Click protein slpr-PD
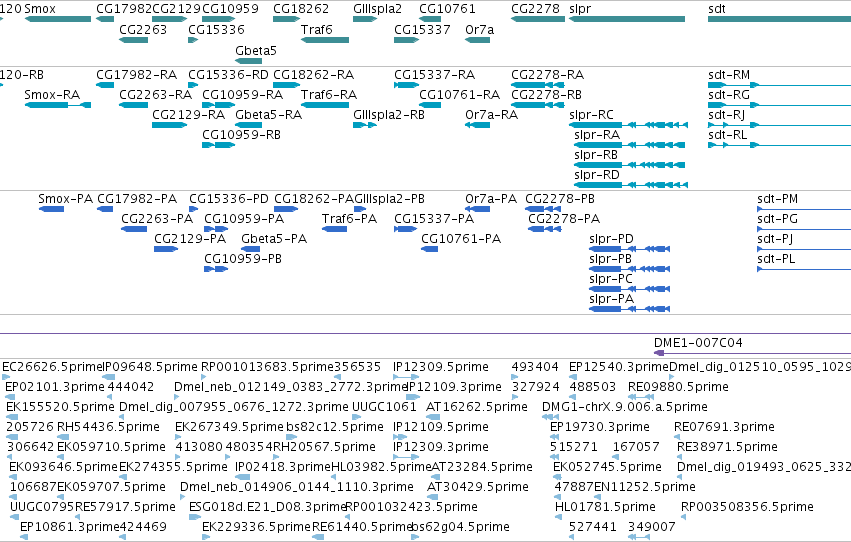851x542 pixels. click(630, 249)
